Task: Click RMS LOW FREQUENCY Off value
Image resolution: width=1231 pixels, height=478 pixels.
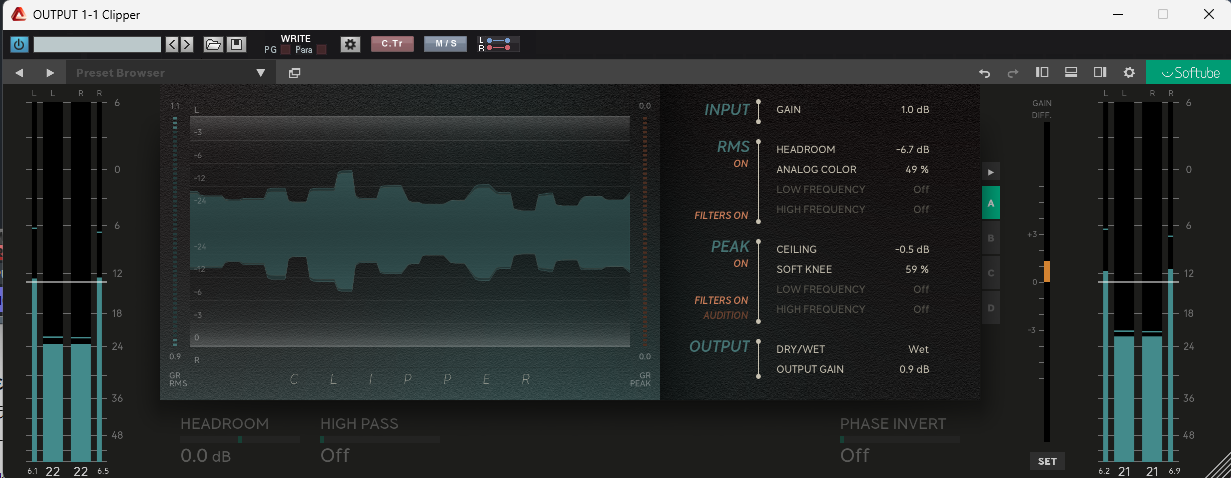Action: [x=921, y=190]
